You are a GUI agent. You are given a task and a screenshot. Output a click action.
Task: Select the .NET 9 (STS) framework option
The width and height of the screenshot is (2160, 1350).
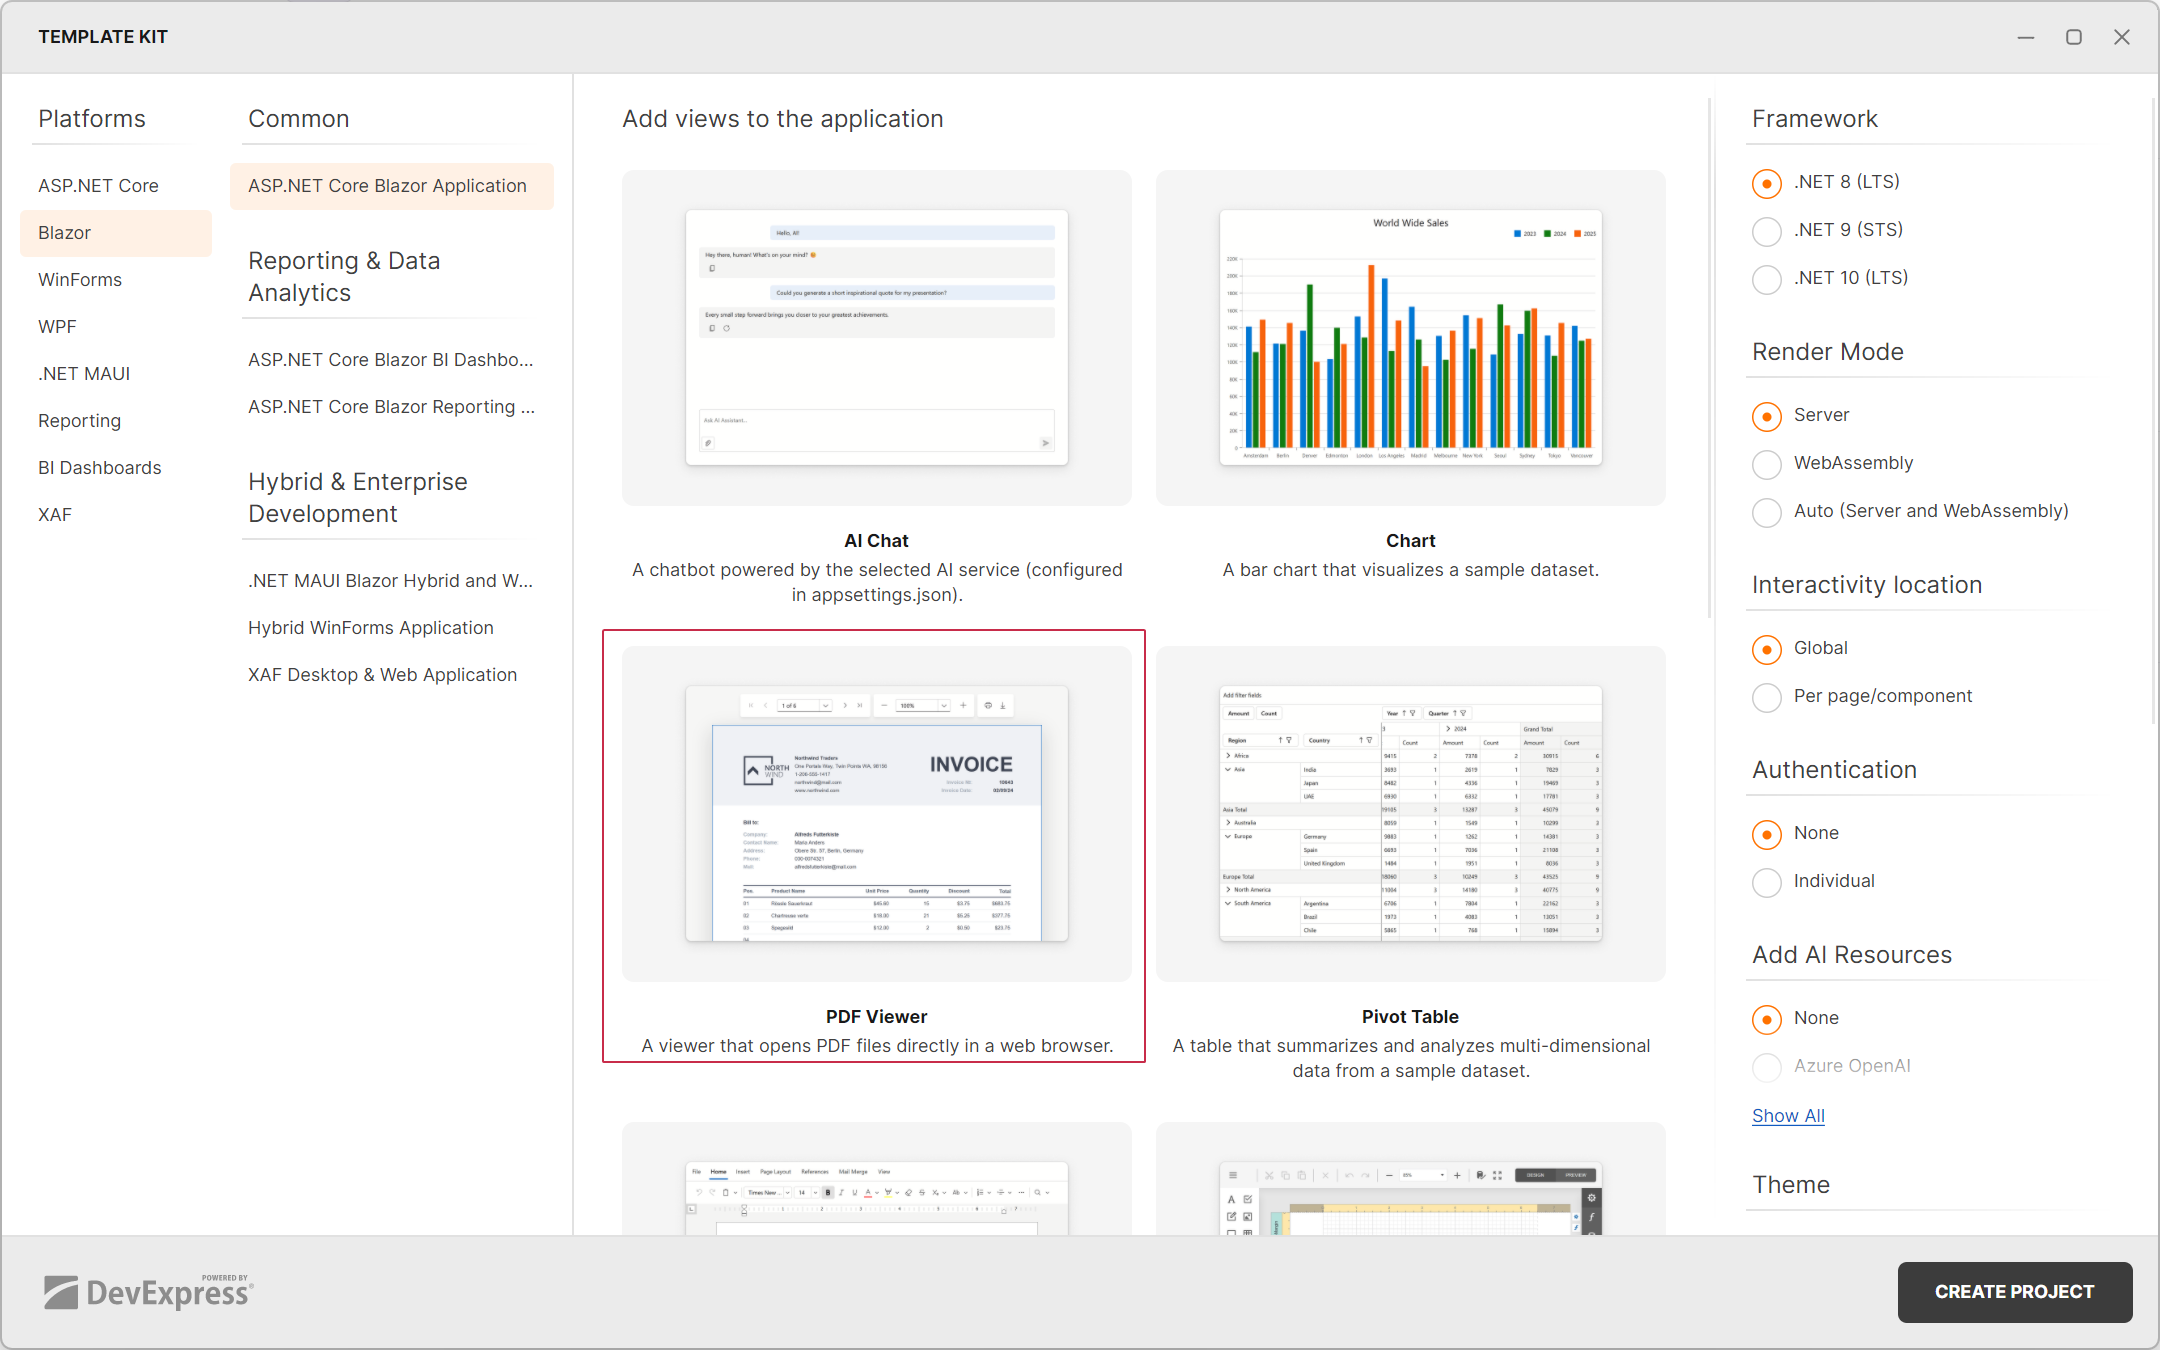coord(1766,231)
